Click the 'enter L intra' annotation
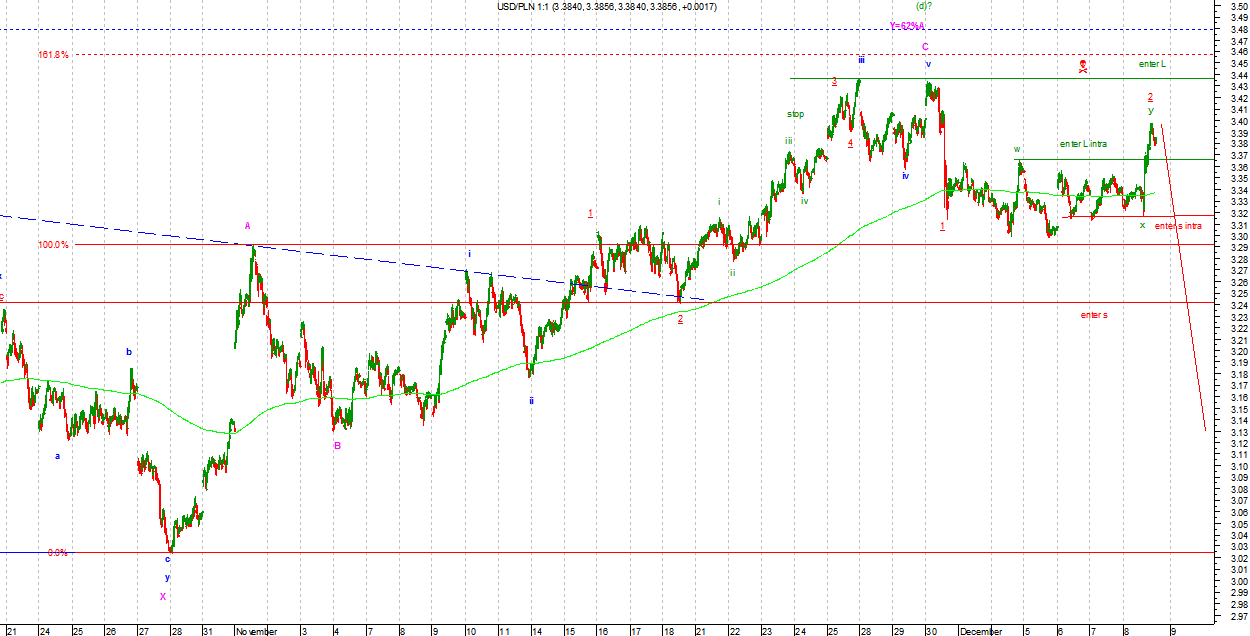 click(1083, 144)
